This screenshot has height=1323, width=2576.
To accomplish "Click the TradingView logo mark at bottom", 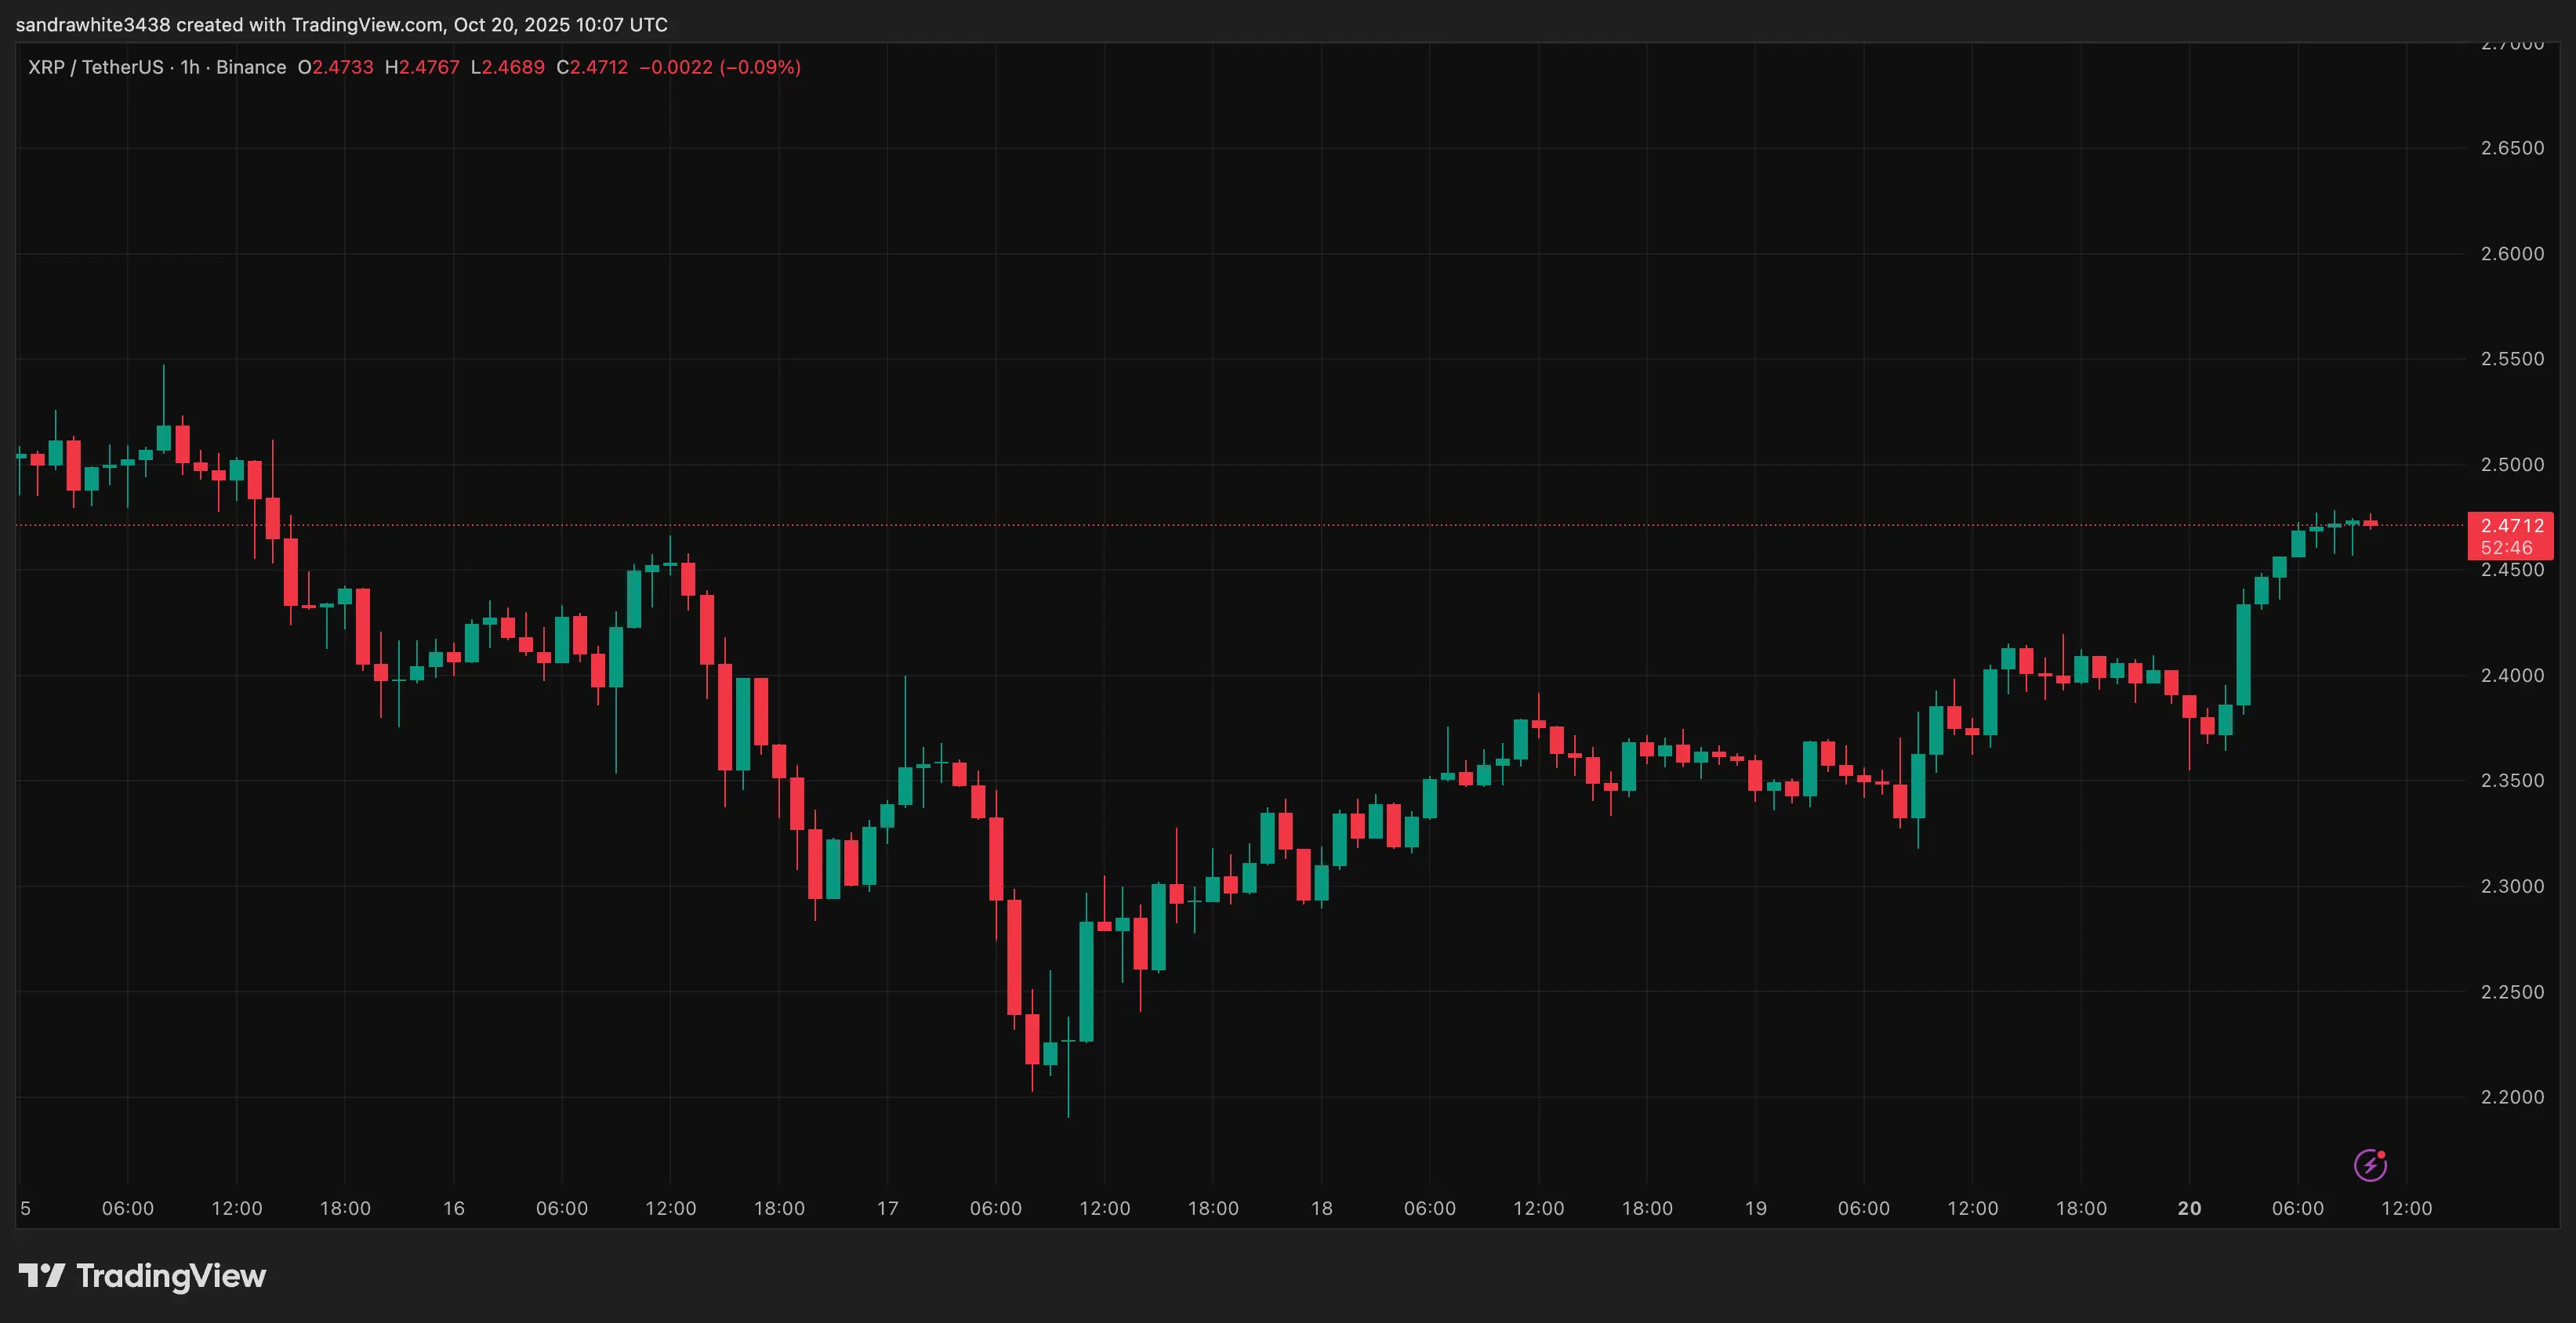I will click(42, 1275).
